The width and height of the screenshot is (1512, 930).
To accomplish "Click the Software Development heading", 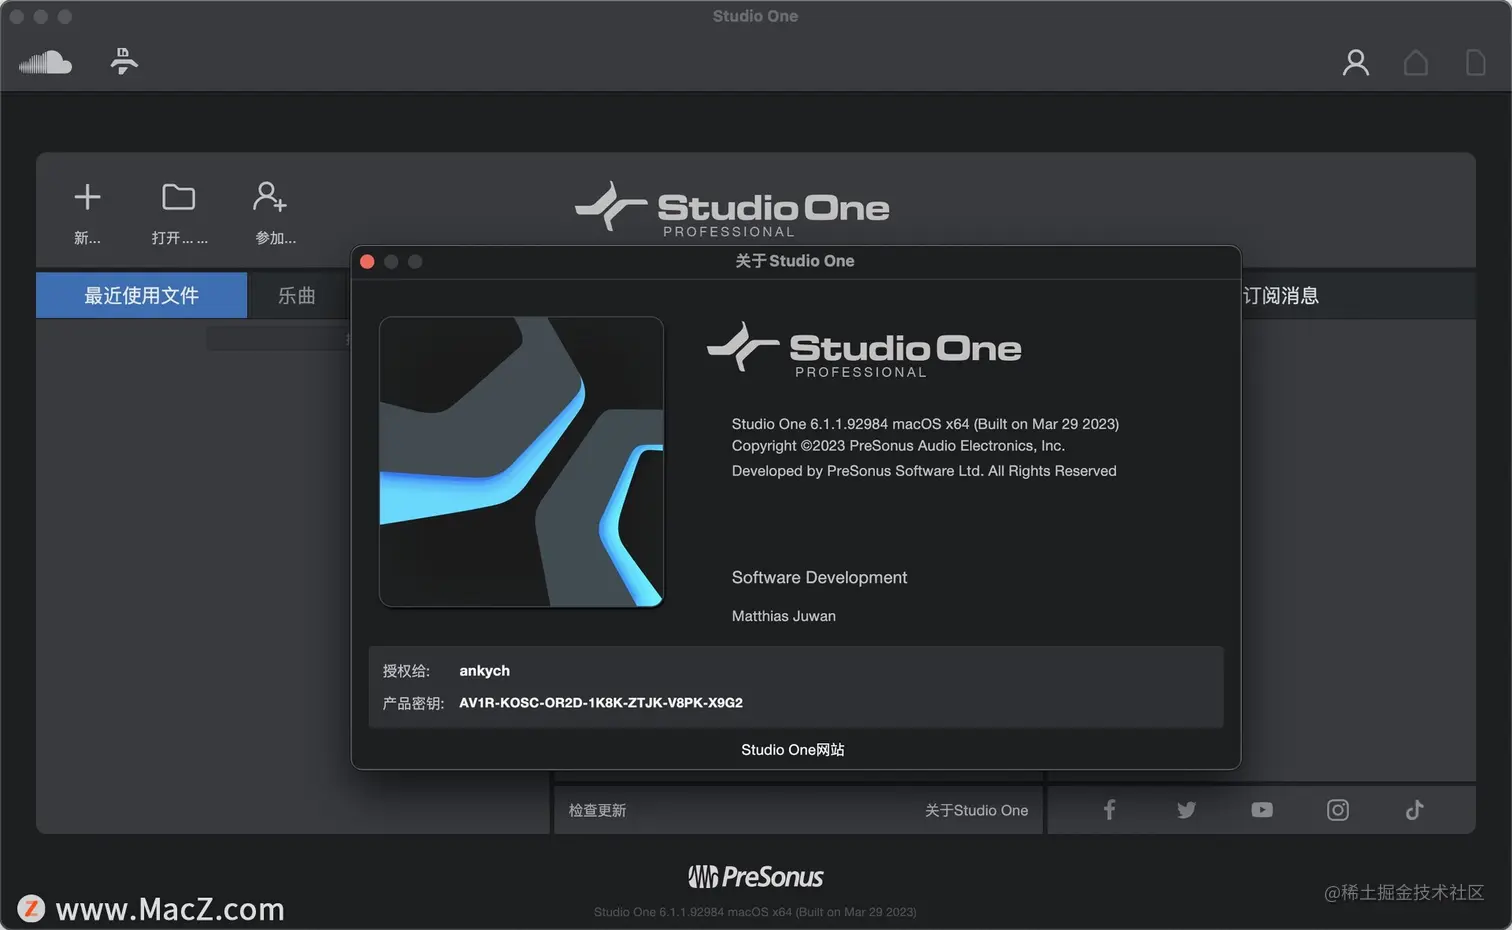I will 819,577.
